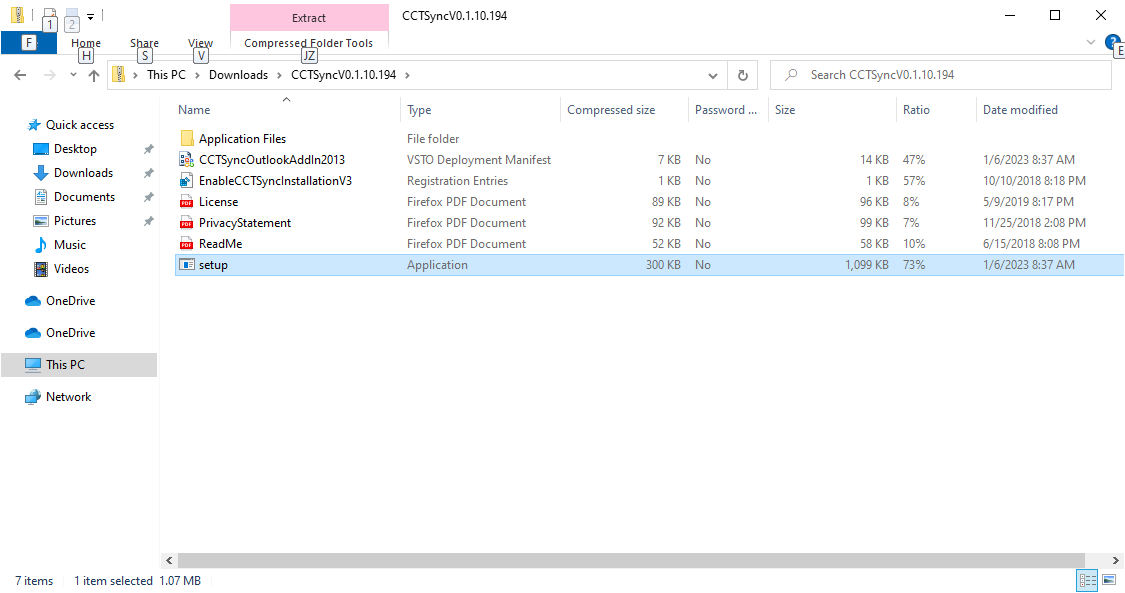Open Desktop in Quick access
The width and height of the screenshot is (1125, 593).
coord(75,148)
